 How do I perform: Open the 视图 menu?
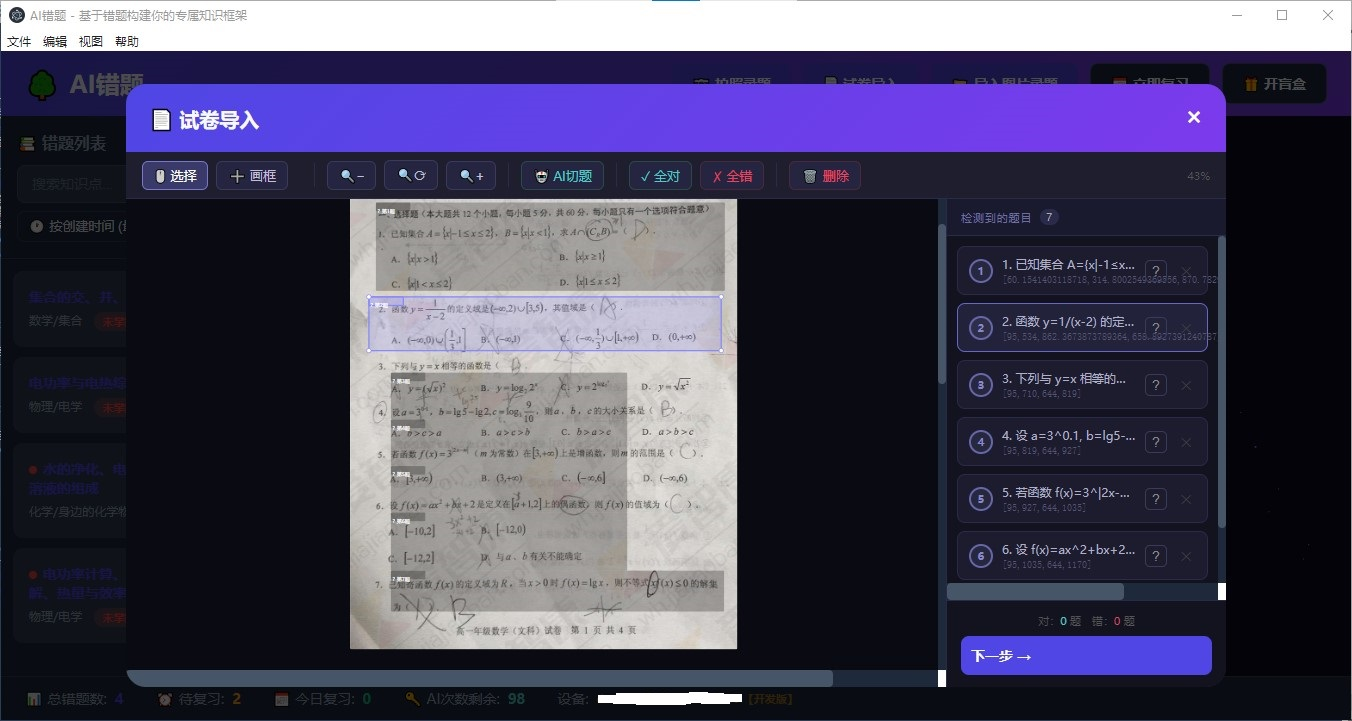91,41
